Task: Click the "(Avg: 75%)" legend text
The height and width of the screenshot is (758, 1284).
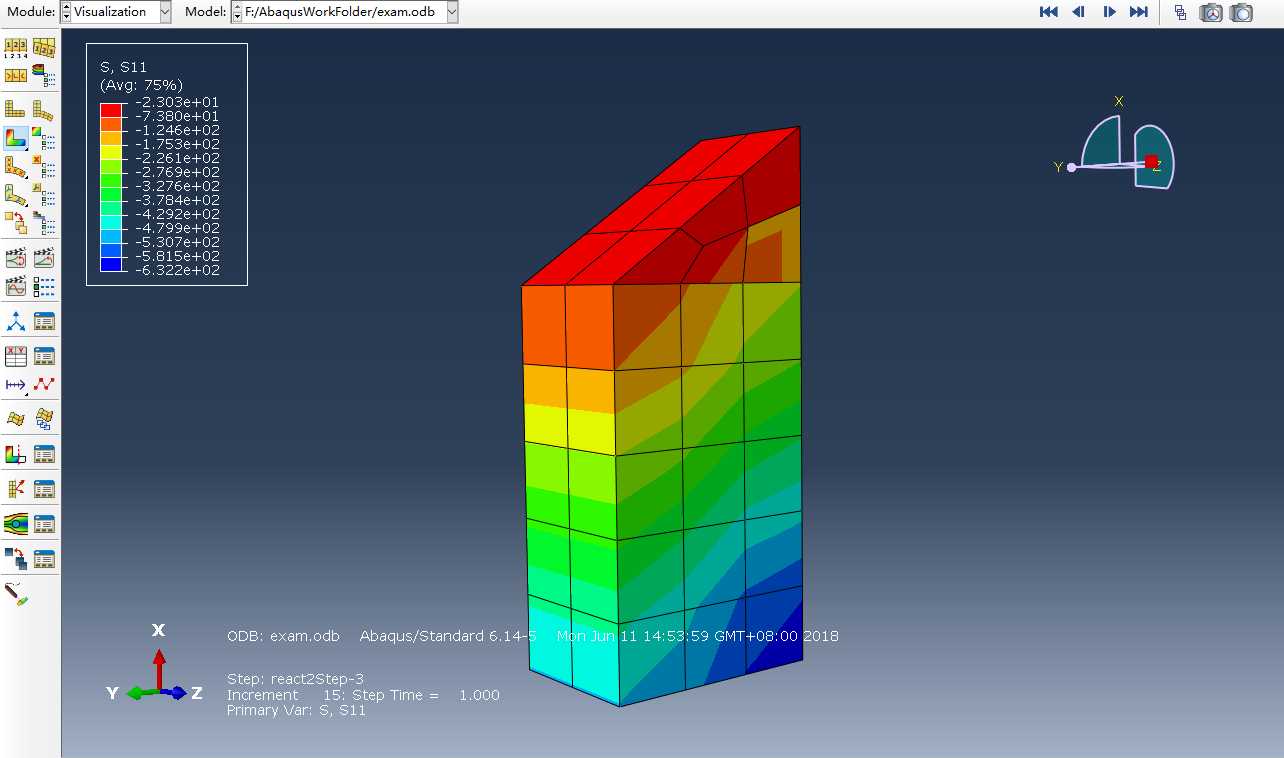Action: (x=141, y=85)
